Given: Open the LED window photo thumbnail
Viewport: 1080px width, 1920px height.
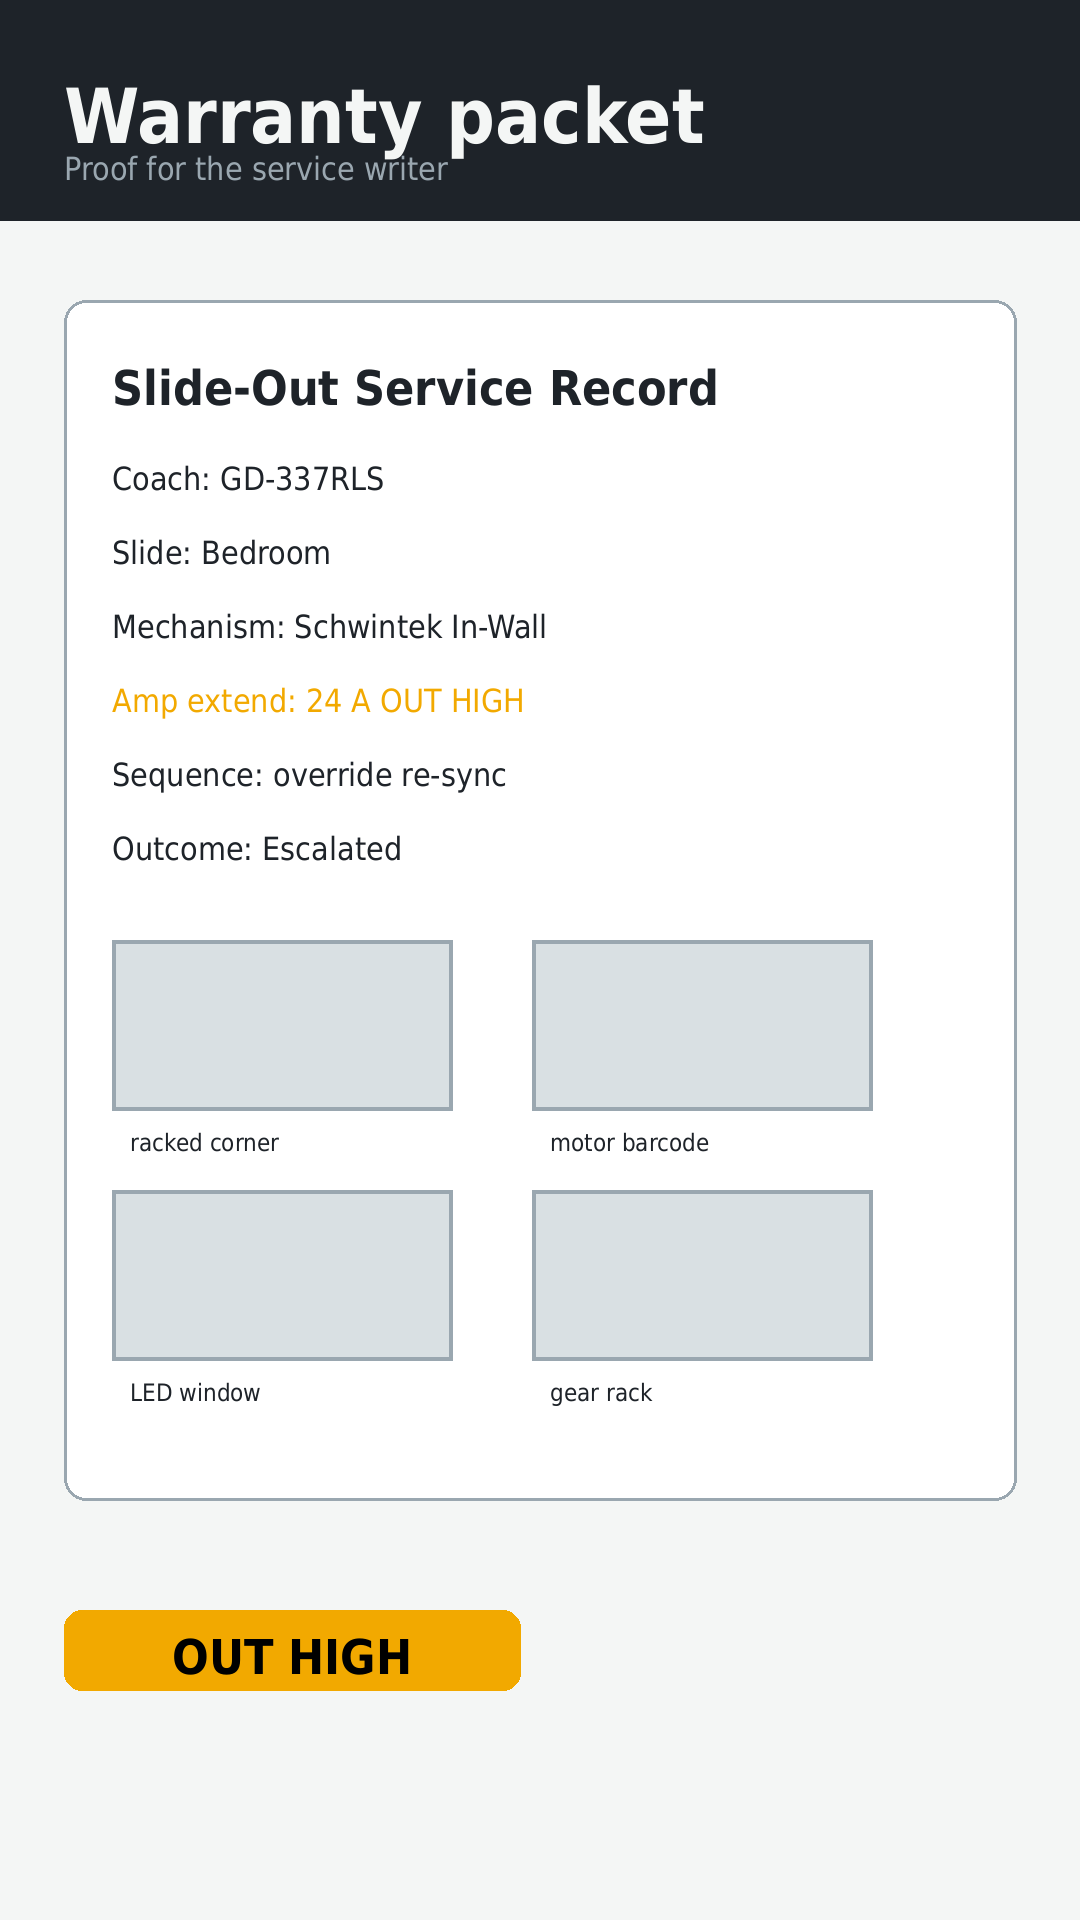Looking at the screenshot, I should (282, 1275).
